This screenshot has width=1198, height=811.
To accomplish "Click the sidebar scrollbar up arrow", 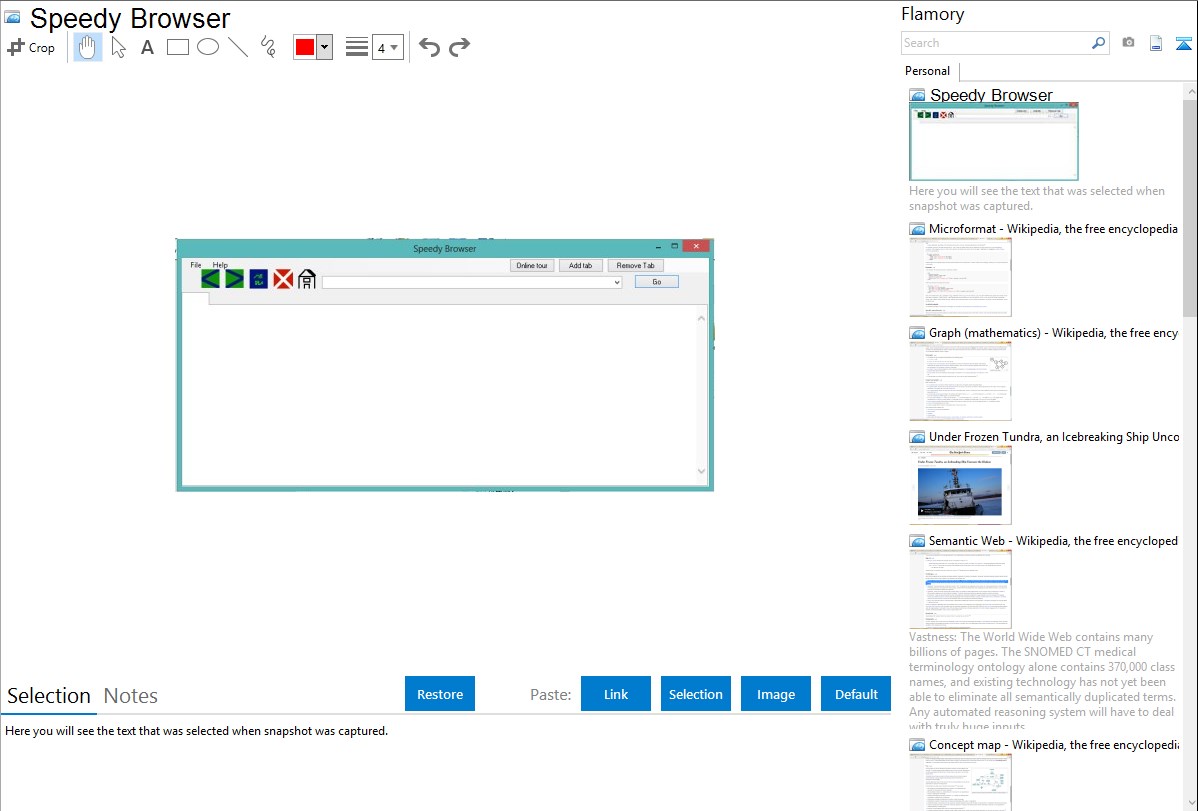I will click(x=1190, y=91).
